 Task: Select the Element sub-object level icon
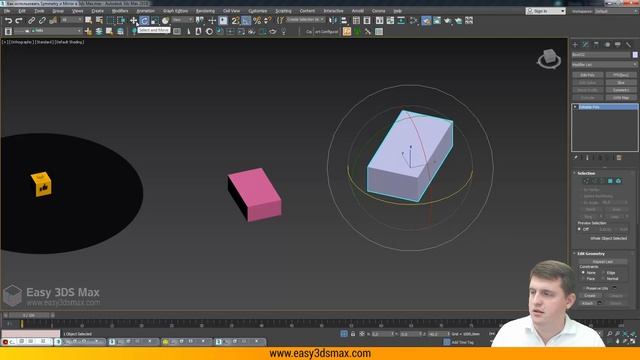click(618, 181)
